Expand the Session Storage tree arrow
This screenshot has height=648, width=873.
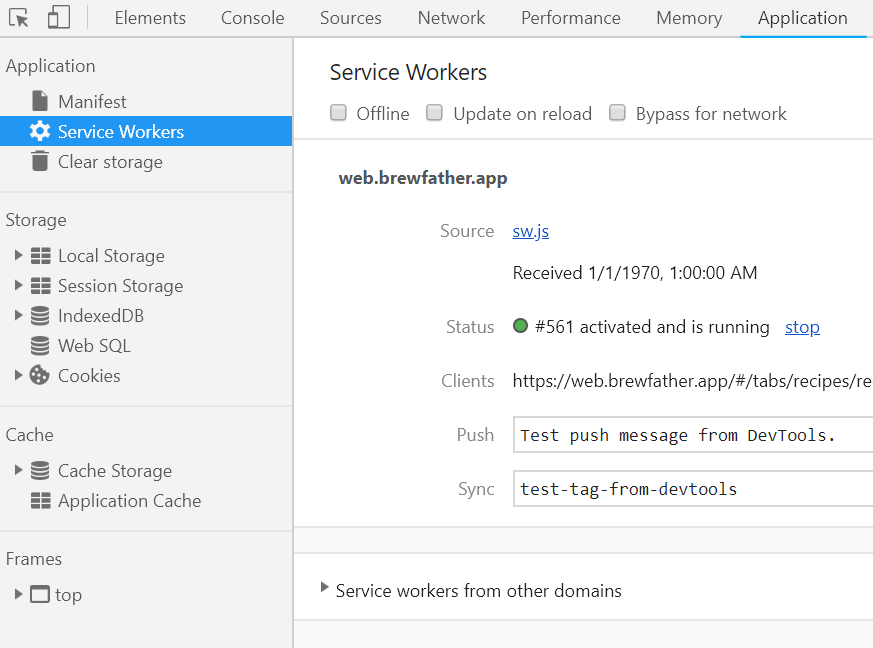18,285
